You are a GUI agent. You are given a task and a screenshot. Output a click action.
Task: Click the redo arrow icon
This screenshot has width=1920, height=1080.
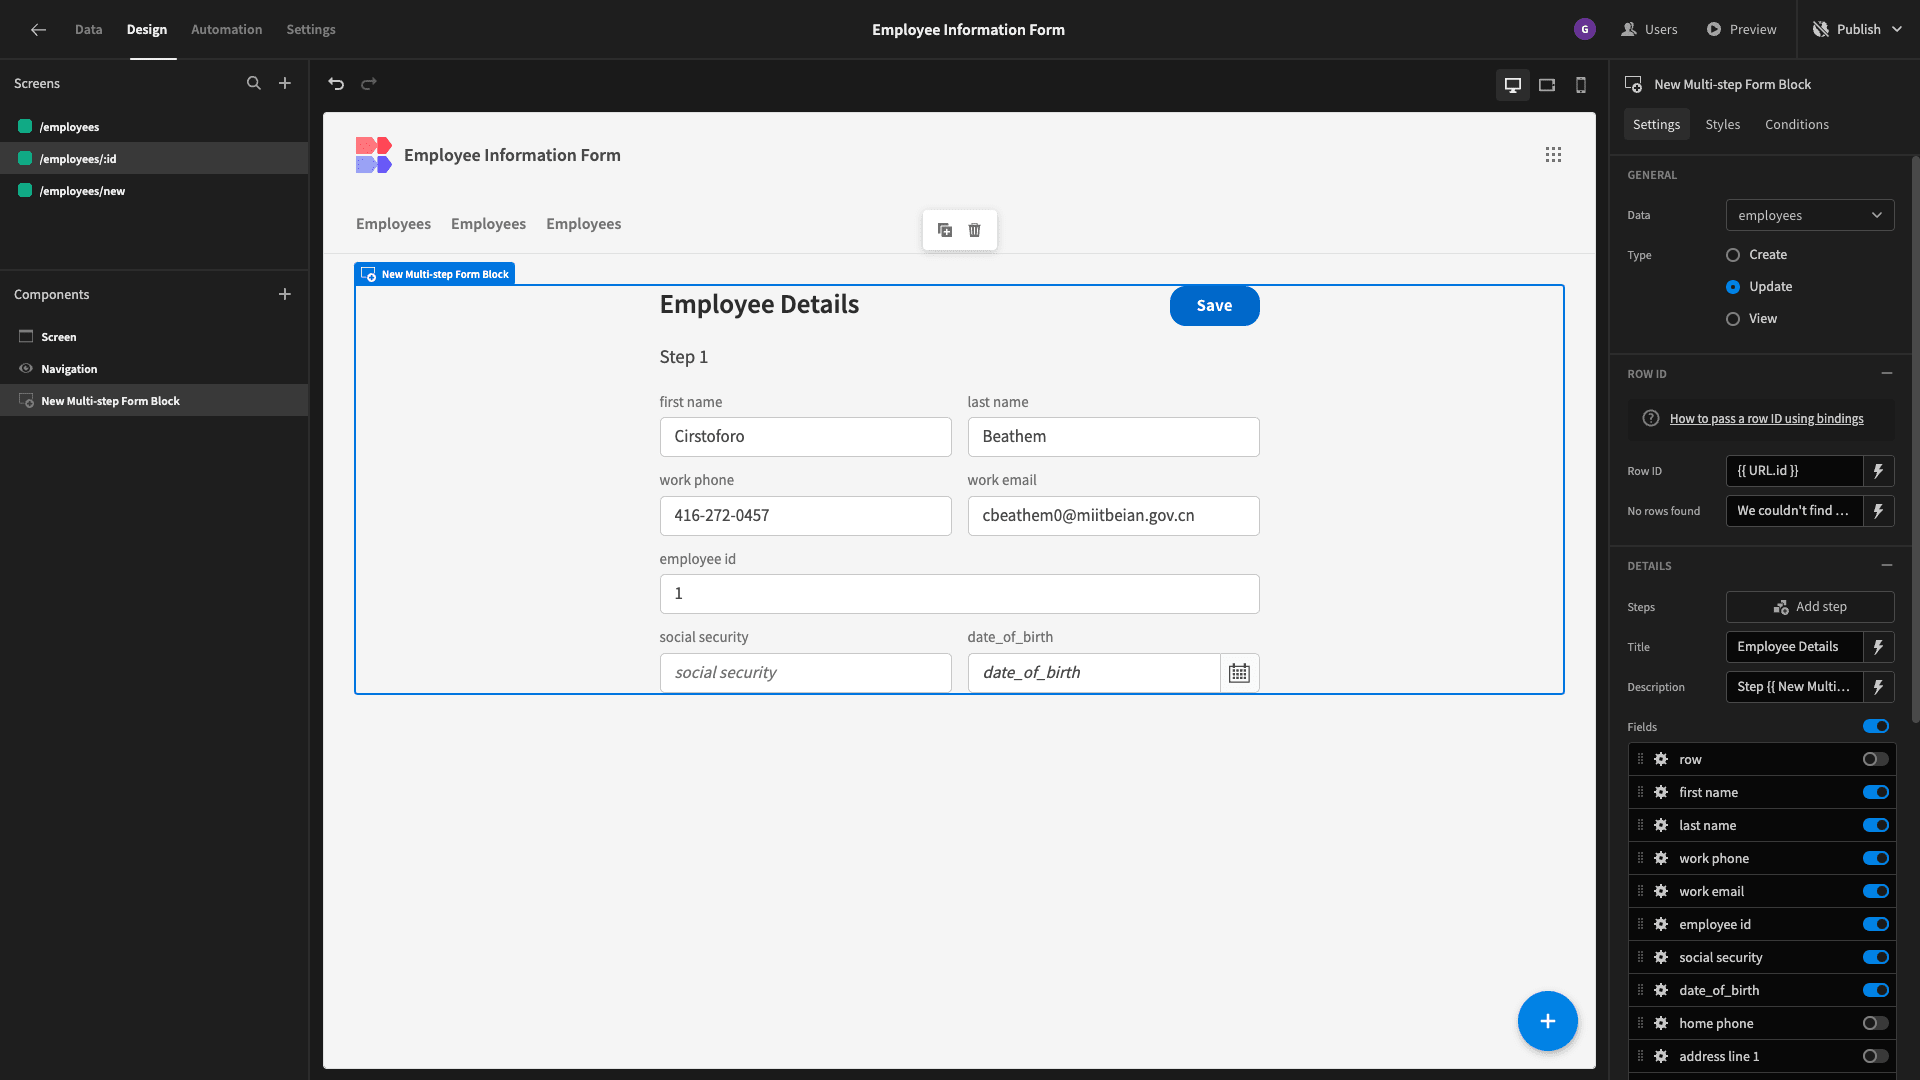pos(369,84)
